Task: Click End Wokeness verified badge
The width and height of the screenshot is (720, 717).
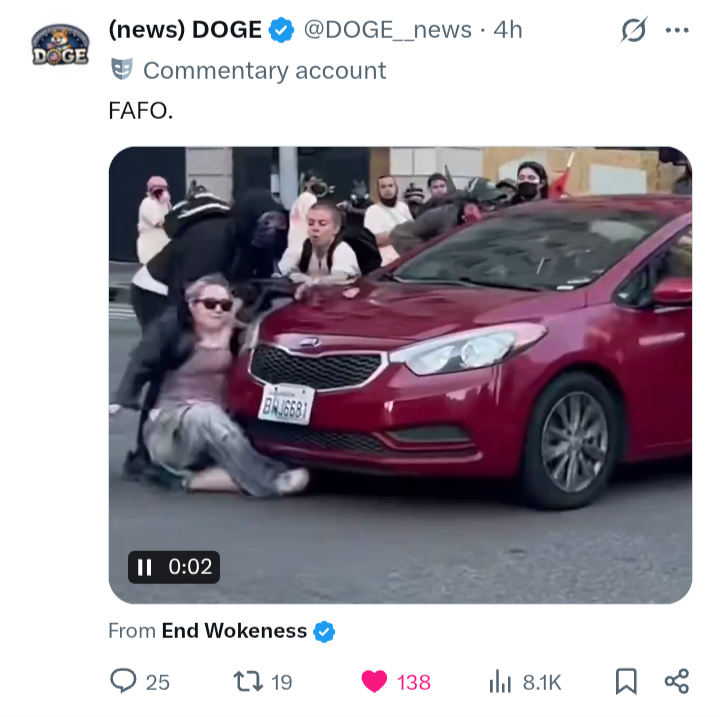Action: (x=324, y=632)
